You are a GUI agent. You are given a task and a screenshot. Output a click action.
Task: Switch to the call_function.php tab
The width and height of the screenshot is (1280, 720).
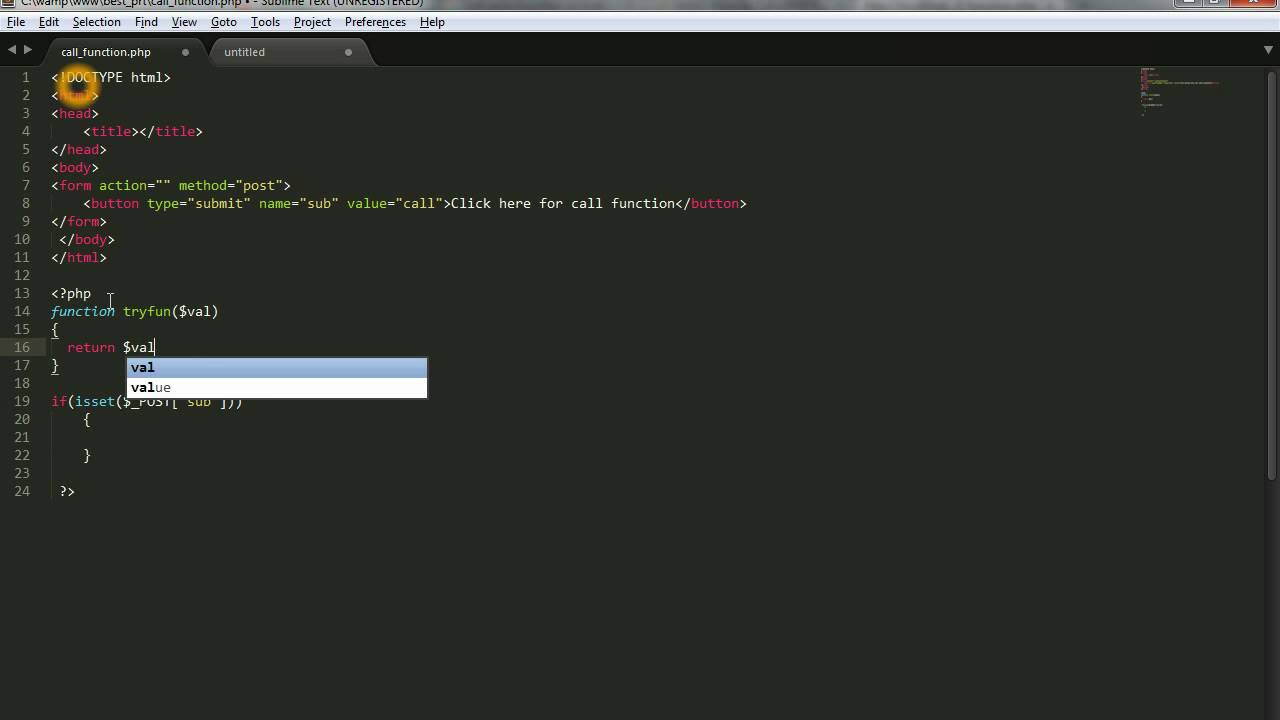pos(106,52)
